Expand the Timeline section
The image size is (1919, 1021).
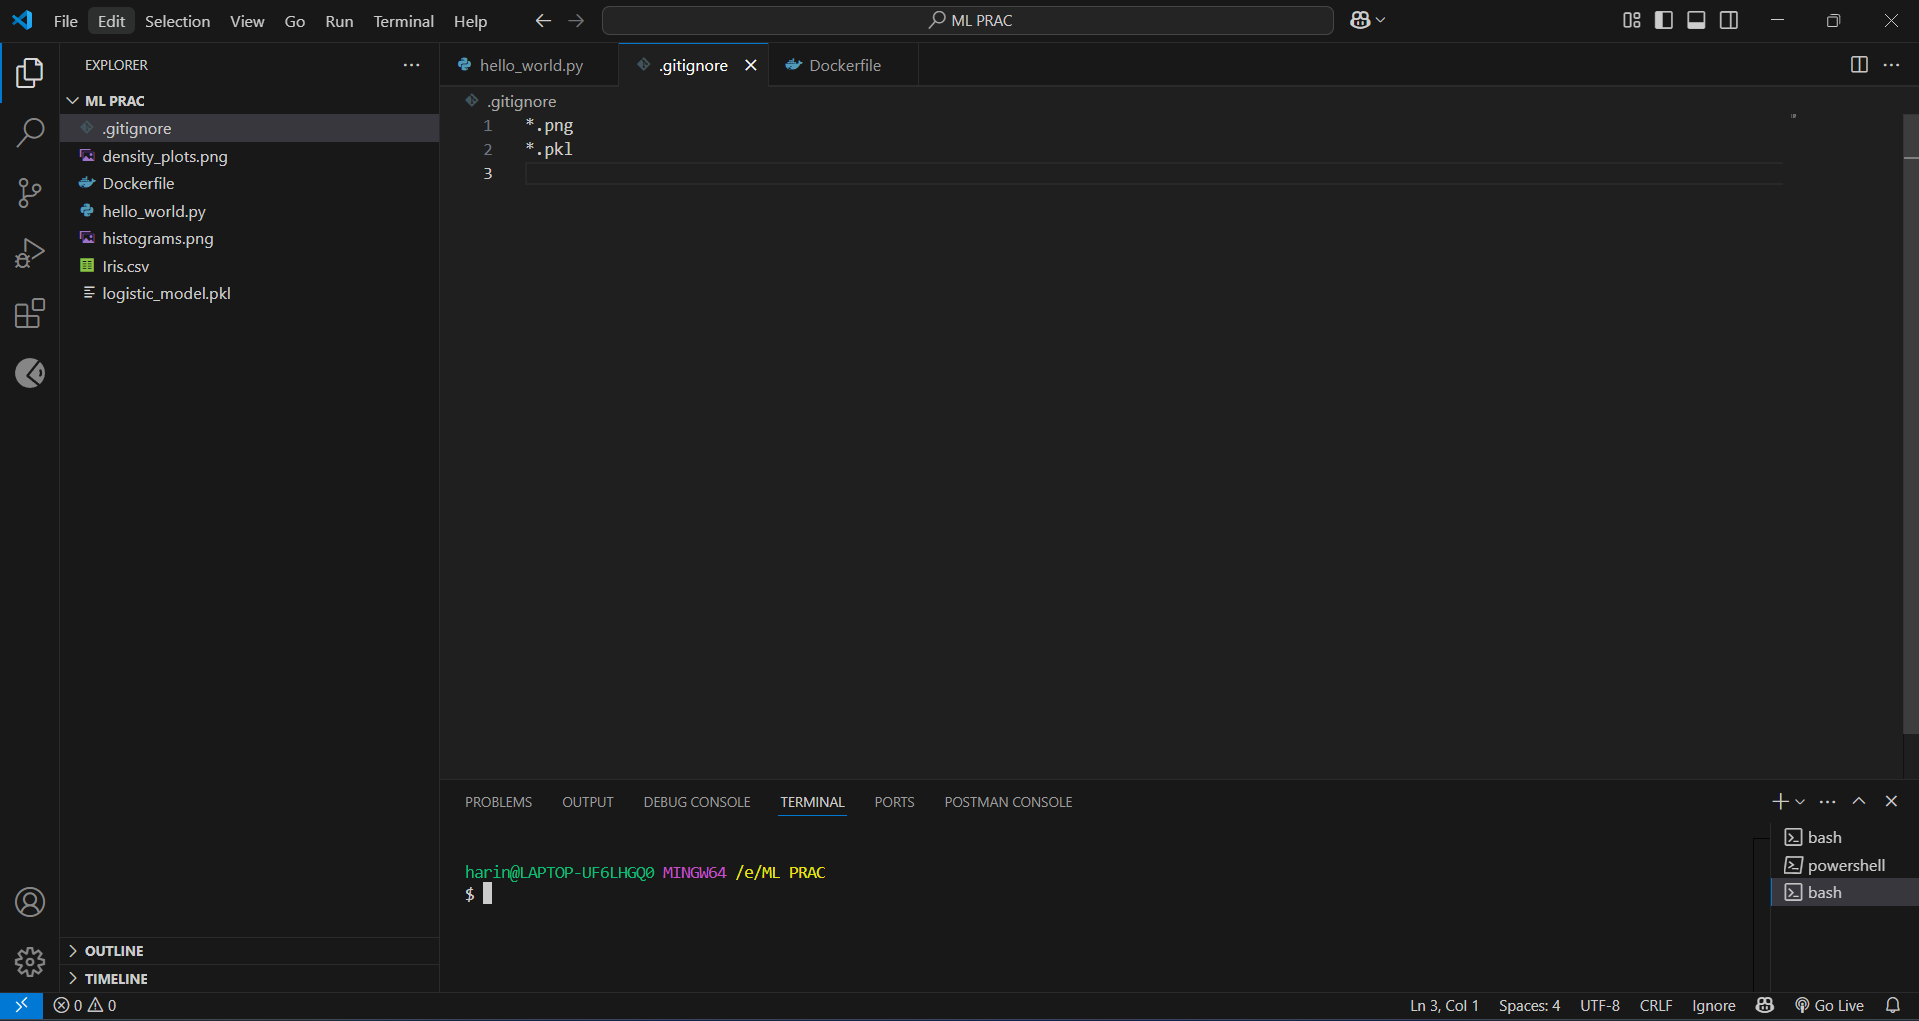[x=250, y=979]
